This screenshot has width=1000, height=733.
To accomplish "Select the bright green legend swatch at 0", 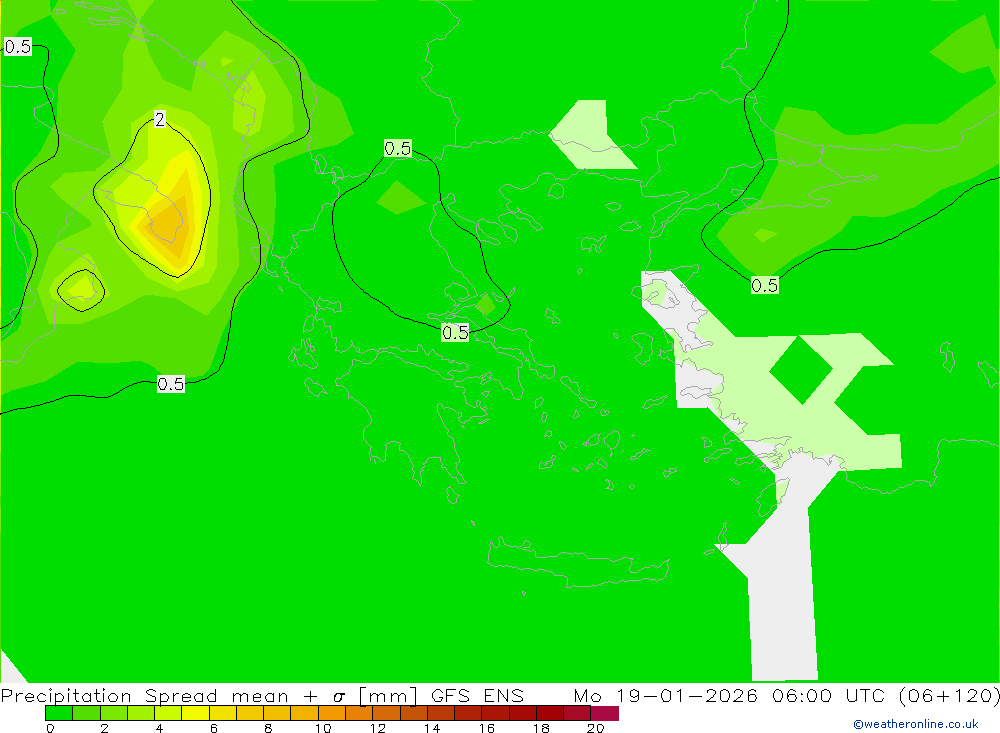I will point(59,713).
